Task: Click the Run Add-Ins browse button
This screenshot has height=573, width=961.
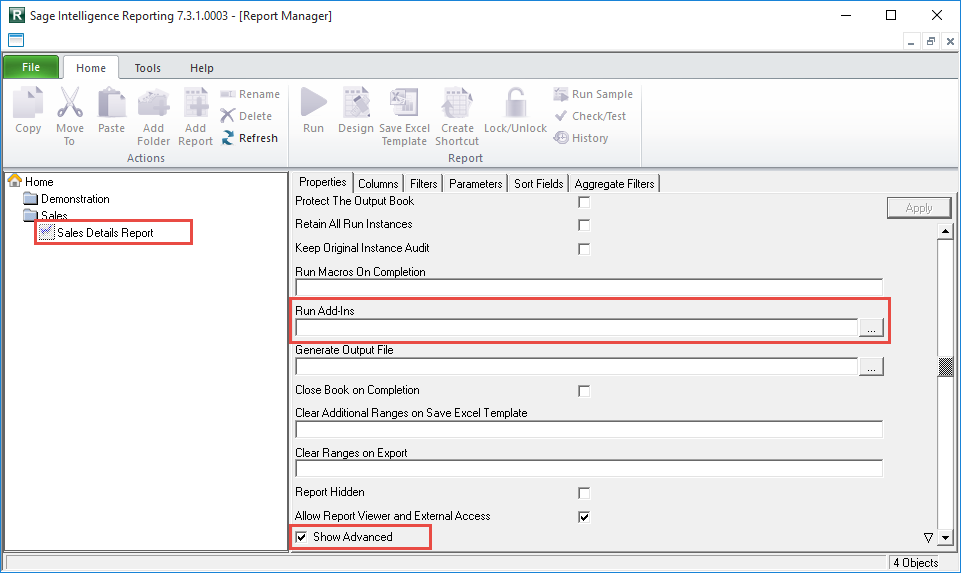Action: point(871,328)
